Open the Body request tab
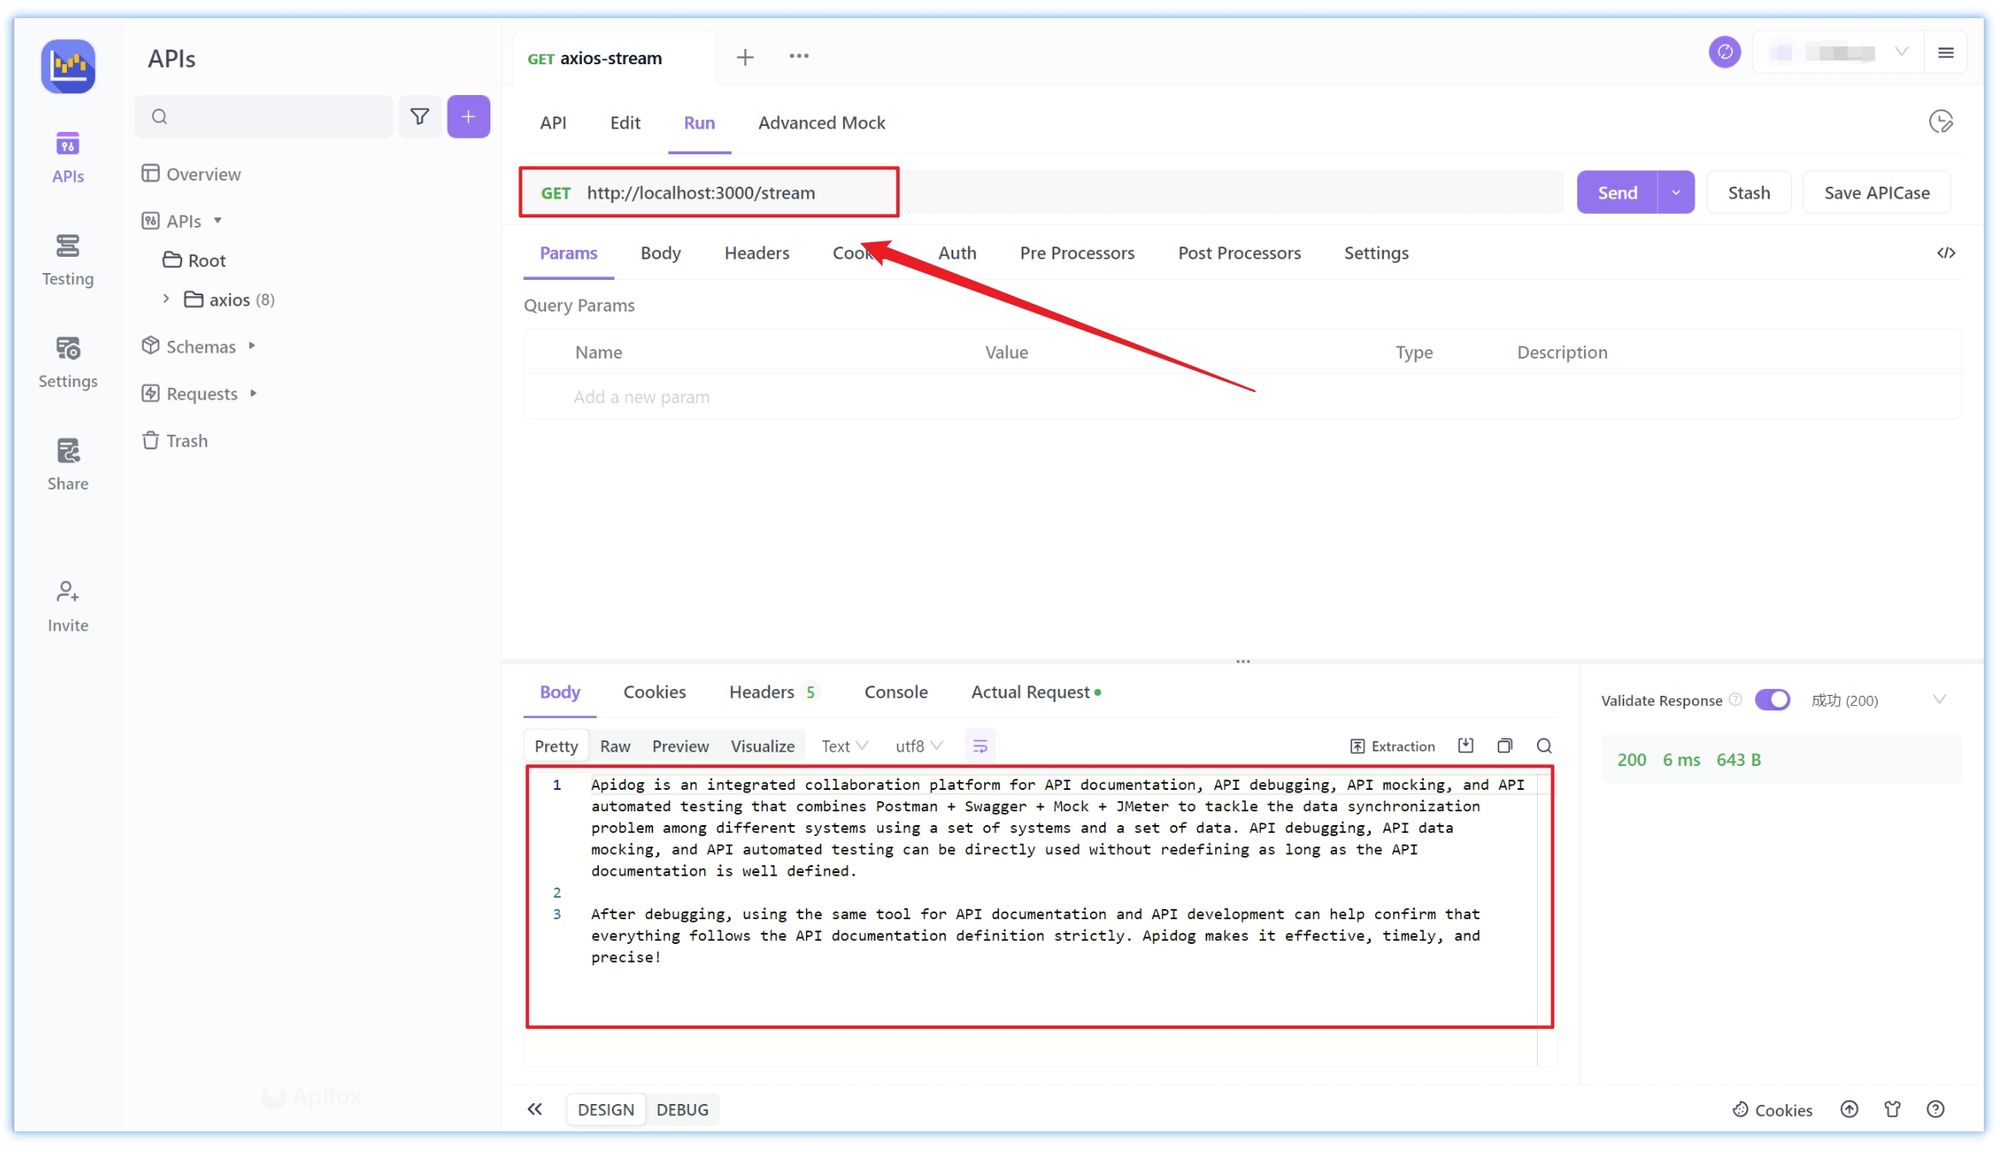 pos(661,253)
